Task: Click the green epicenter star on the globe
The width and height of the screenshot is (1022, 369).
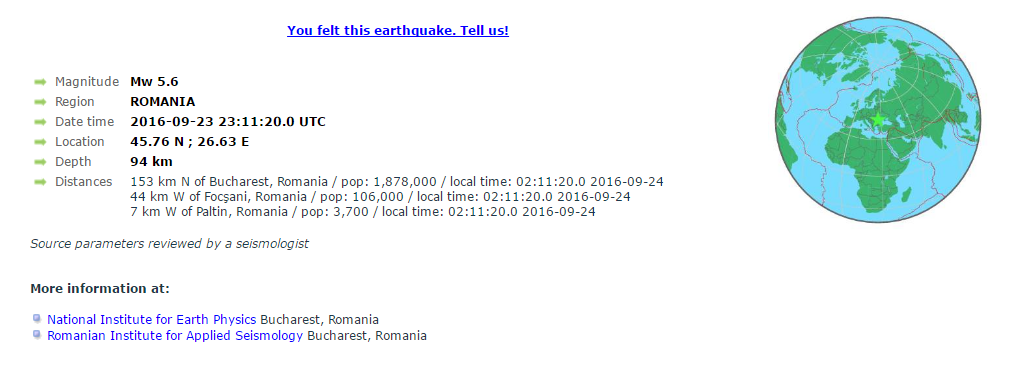Action: click(878, 119)
